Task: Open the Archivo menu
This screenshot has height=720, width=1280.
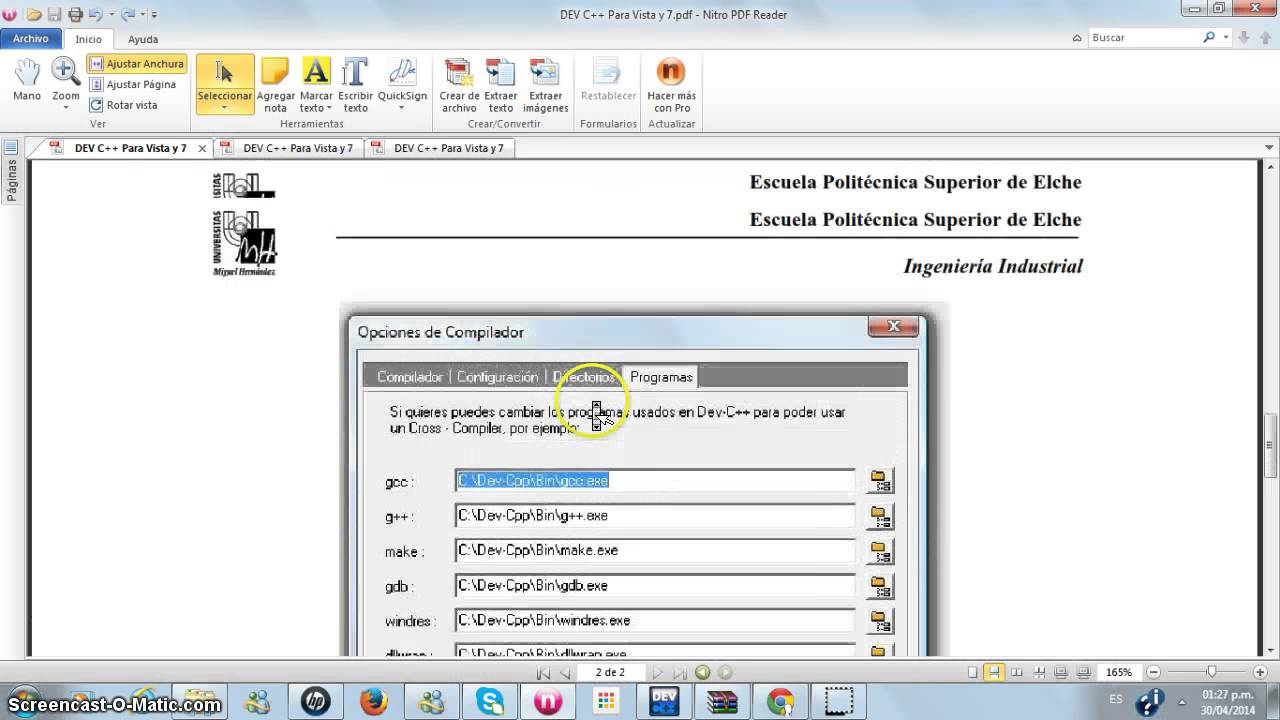Action: coord(31,38)
